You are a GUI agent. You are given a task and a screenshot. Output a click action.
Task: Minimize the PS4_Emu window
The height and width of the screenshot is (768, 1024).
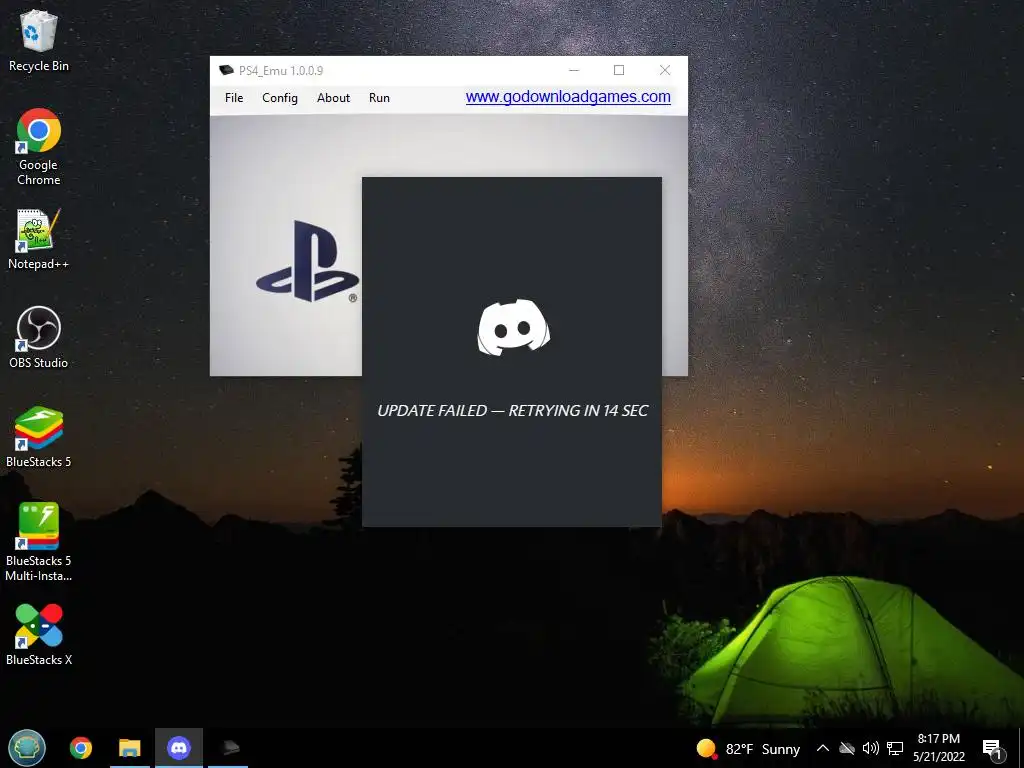coord(574,70)
